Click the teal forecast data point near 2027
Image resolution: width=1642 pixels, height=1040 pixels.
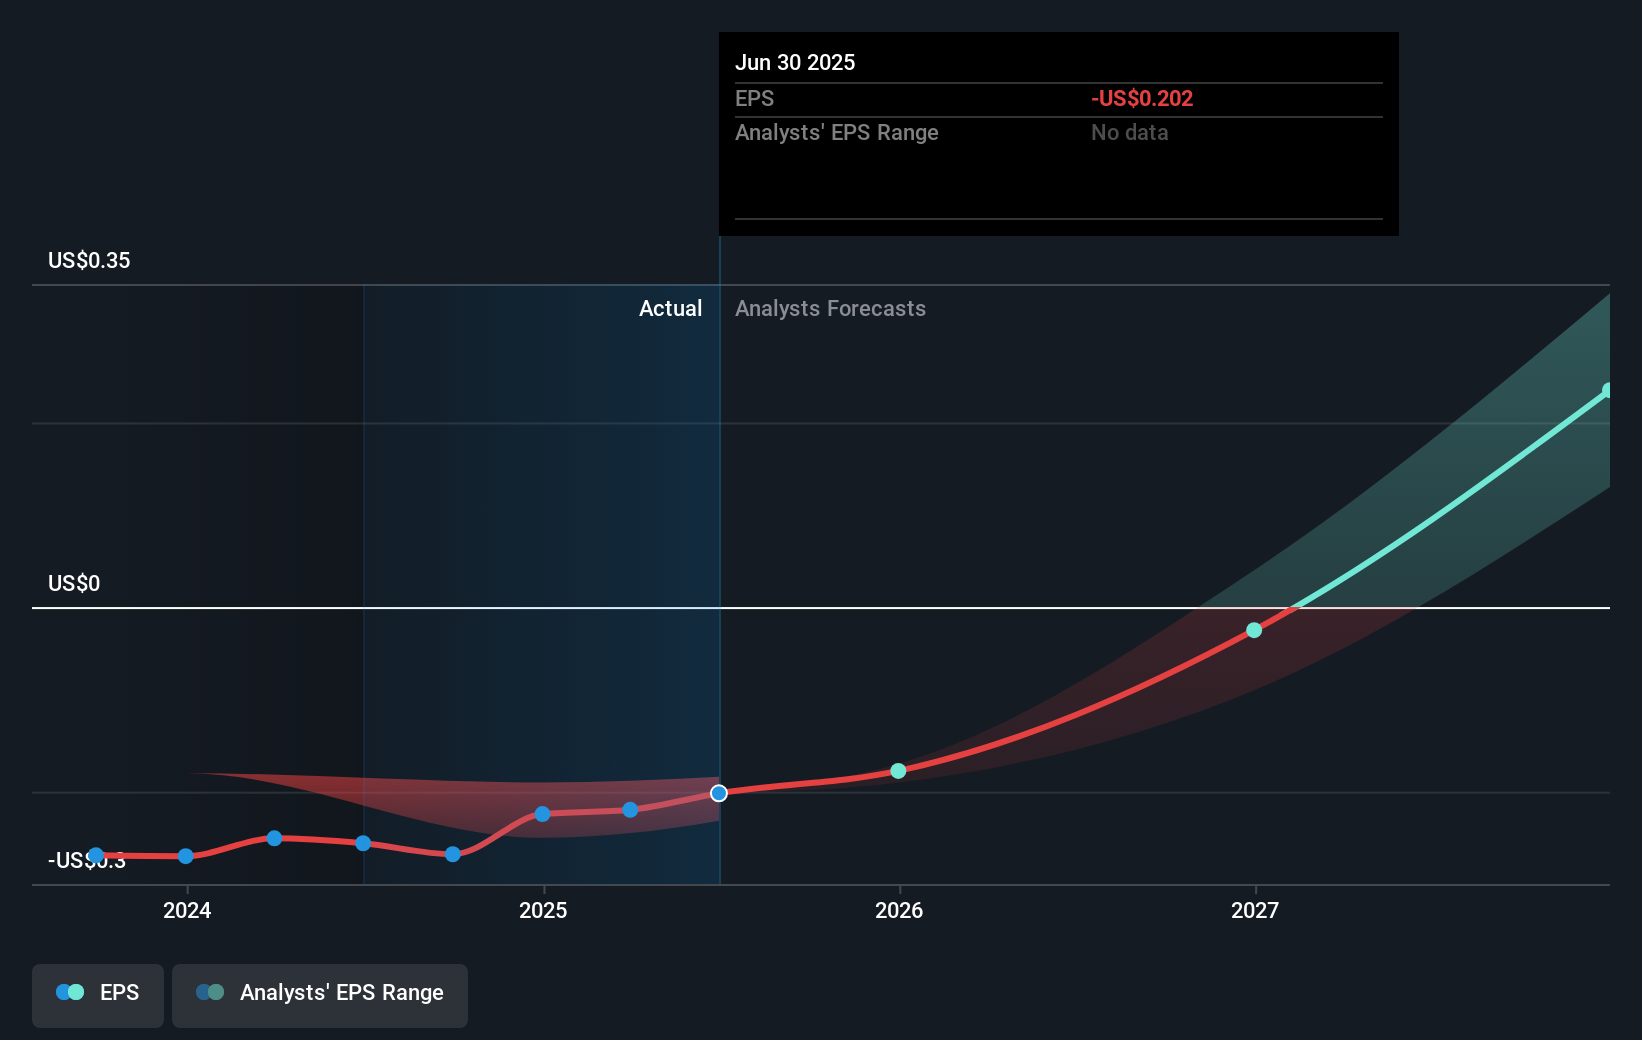(1253, 630)
